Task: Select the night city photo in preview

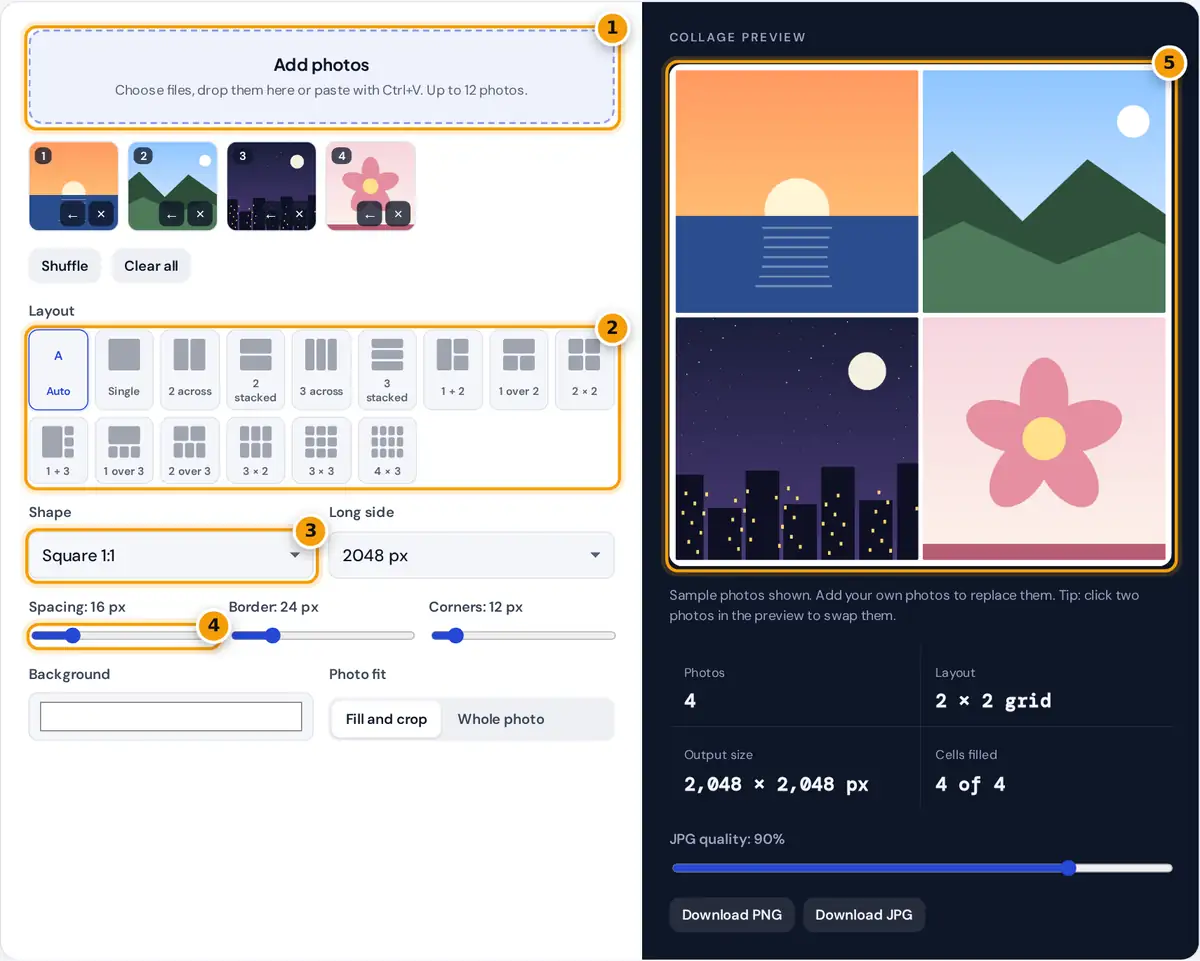Action: [797, 439]
